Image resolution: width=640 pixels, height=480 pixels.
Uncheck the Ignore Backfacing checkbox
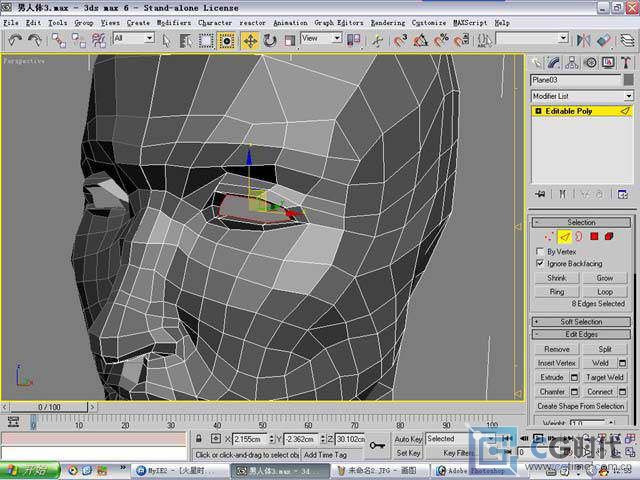pyautogui.click(x=540, y=263)
